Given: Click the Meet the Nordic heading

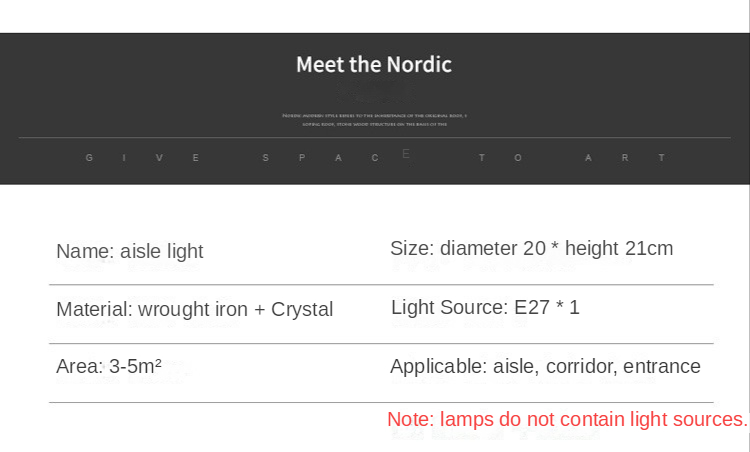Looking at the screenshot, I should click(x=374, y=65).
